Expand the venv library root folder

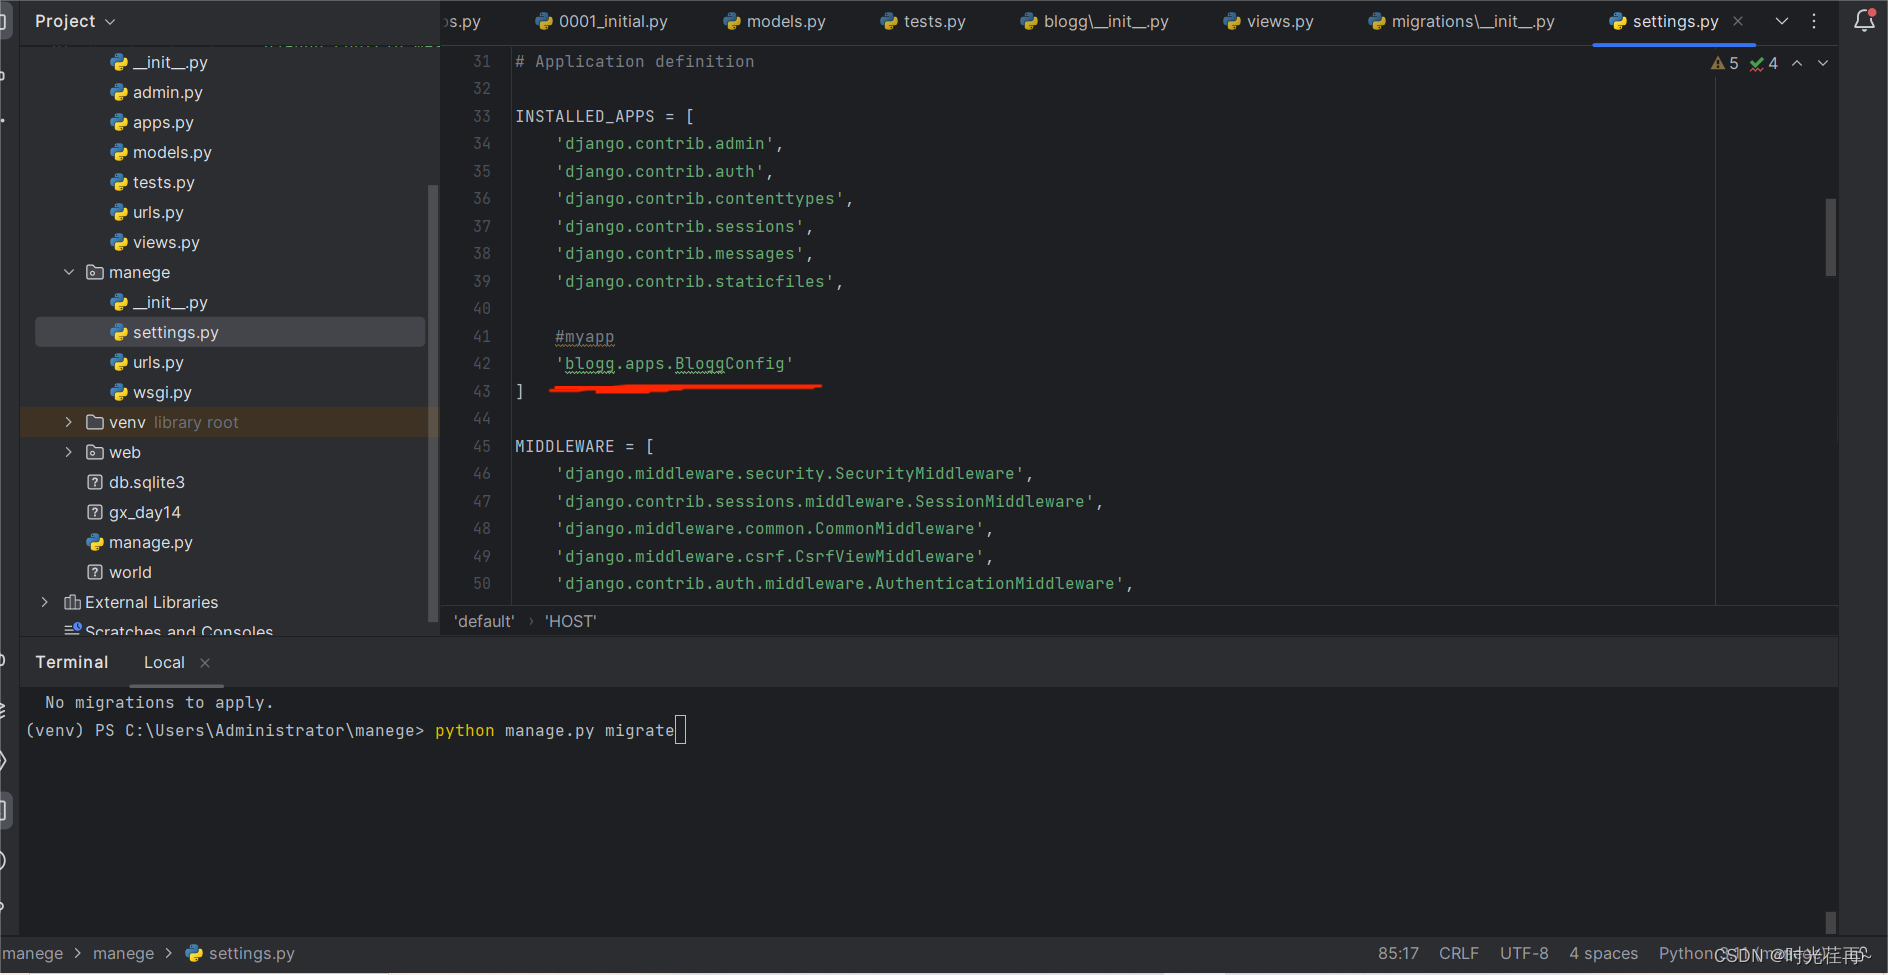click(69, 422)
